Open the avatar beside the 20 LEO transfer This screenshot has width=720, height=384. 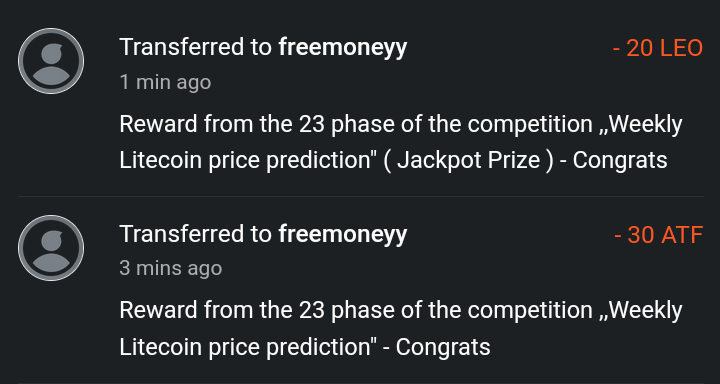point(51,61)
